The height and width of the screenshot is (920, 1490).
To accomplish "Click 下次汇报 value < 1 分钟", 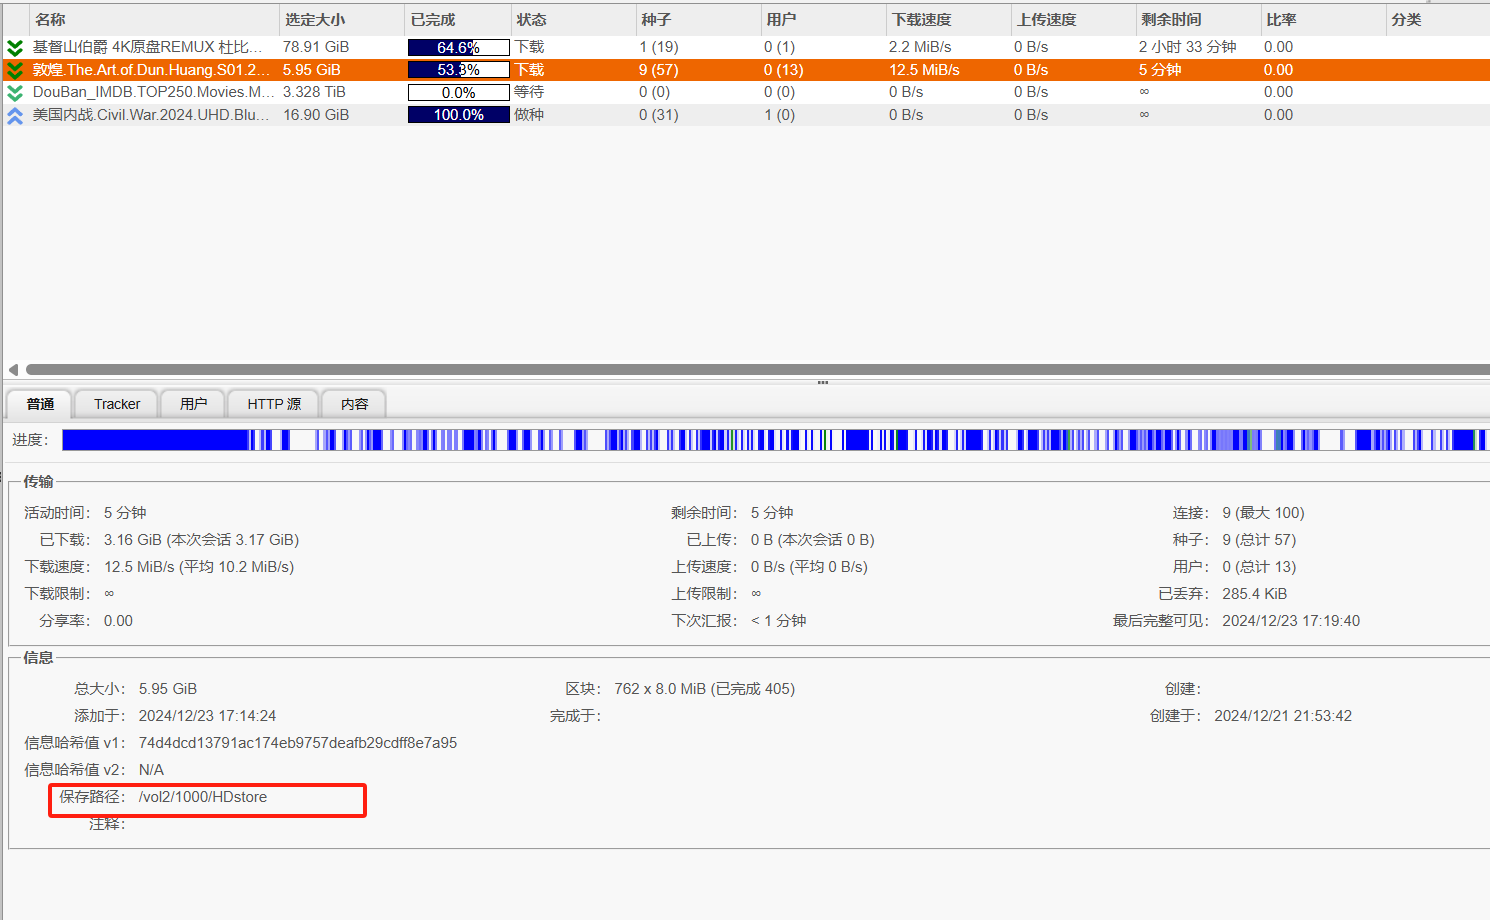I will click(x=779, y=621).
